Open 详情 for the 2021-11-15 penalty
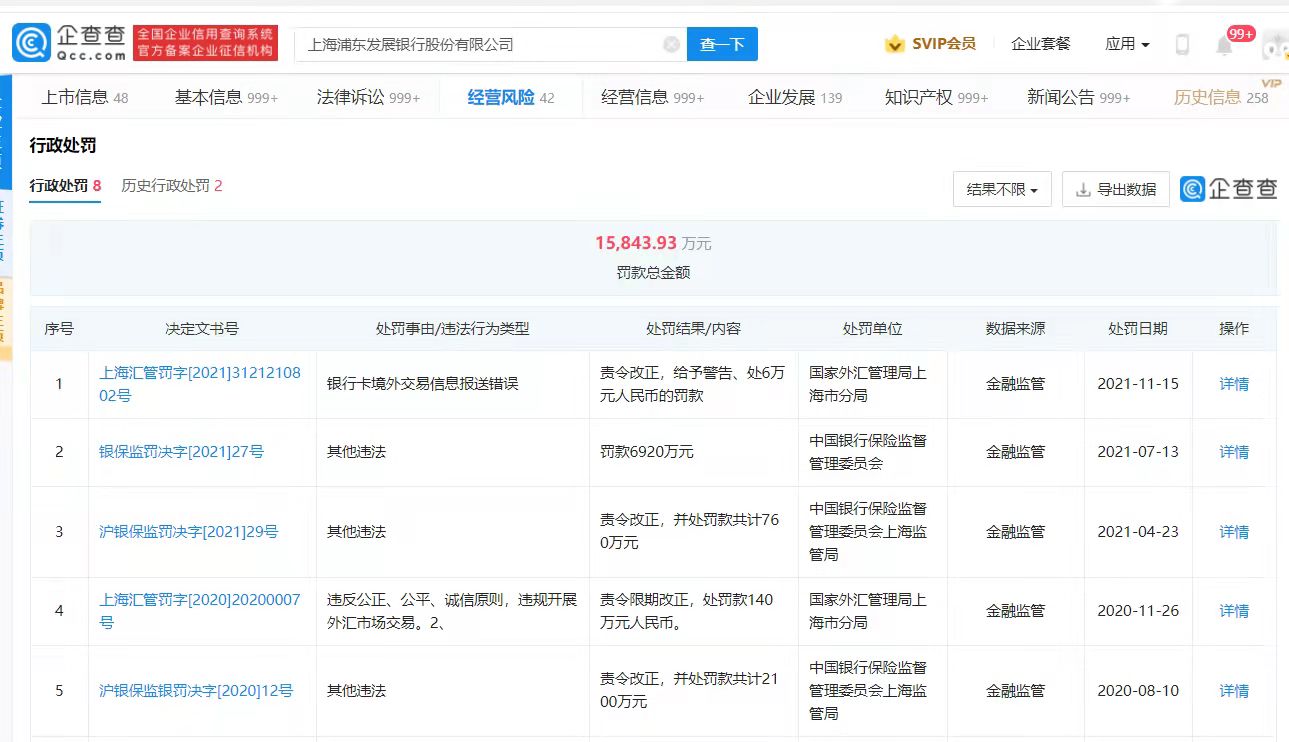The height and width of the screenshot is (742, 1289). point(1234,384)
